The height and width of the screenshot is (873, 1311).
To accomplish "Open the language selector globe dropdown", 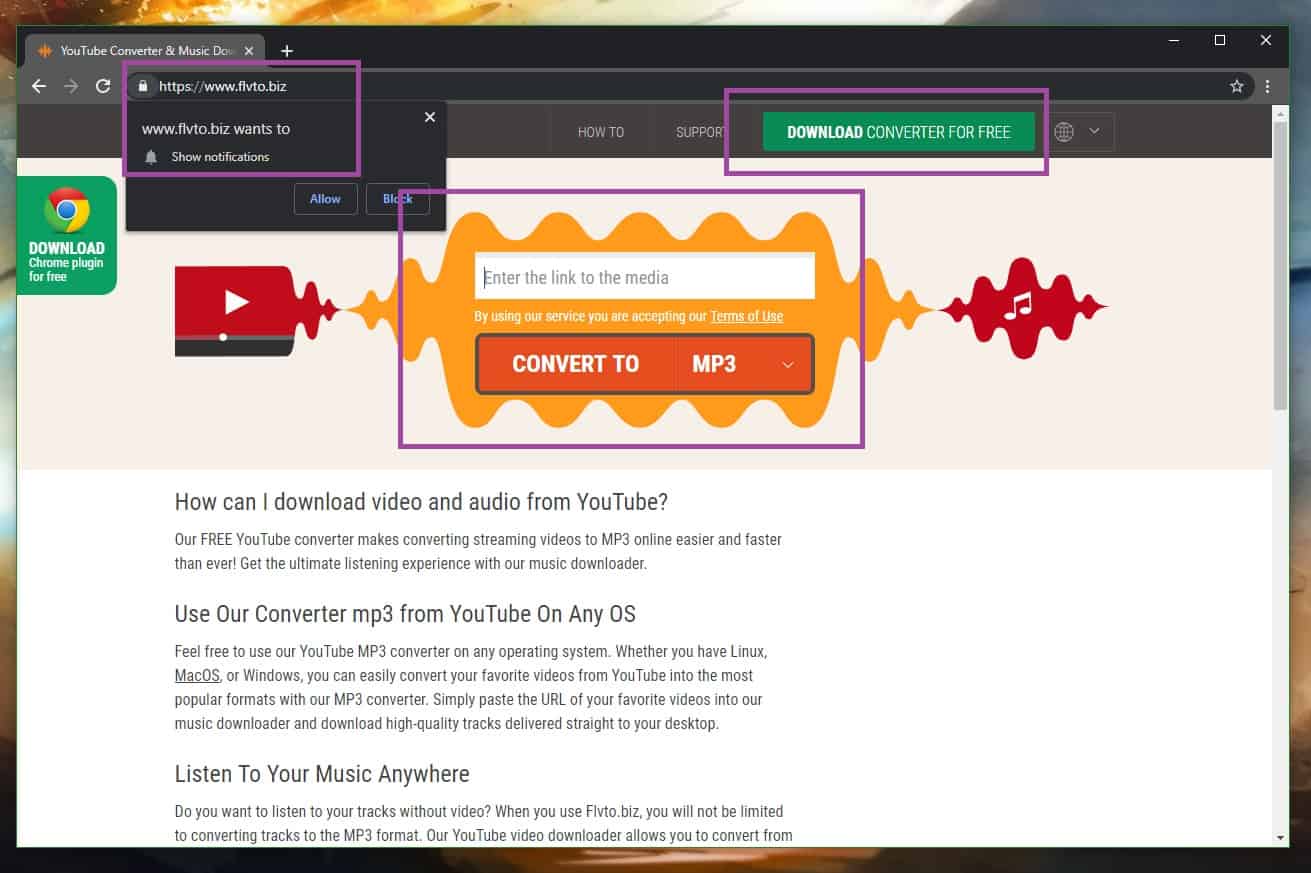I will tap(1077, 132).
